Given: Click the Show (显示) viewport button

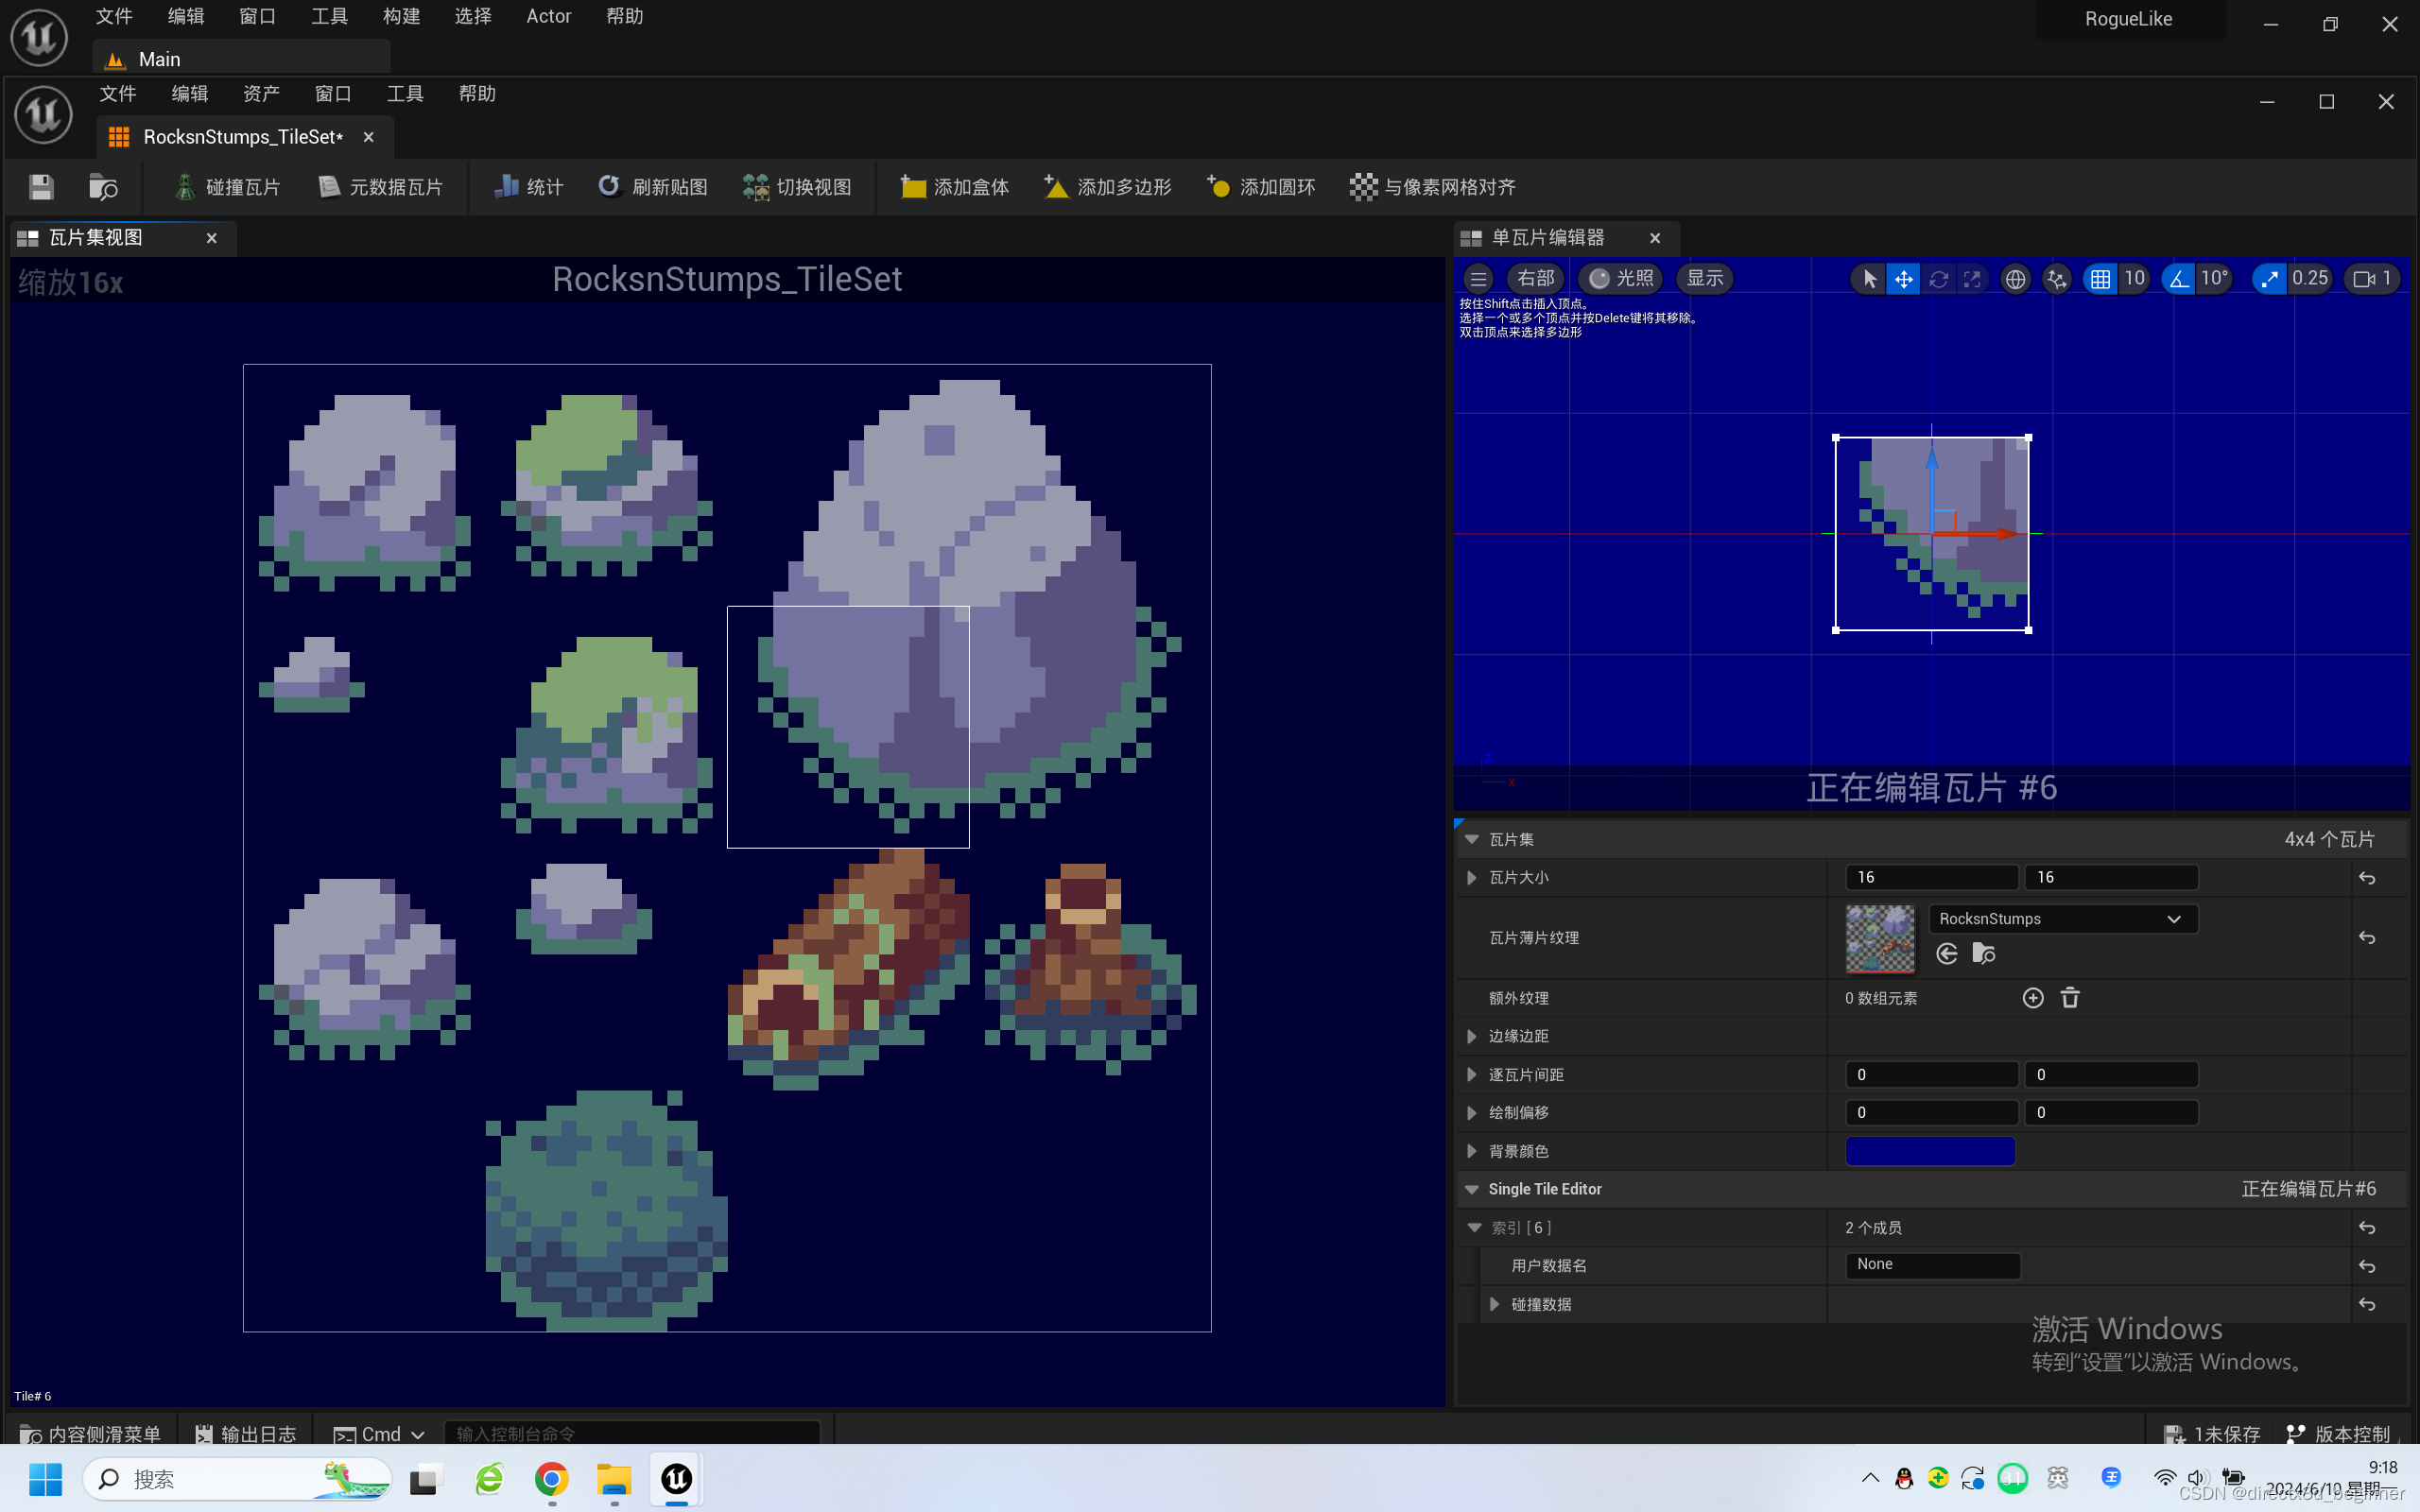Looking at the screenshot, I should 1705,279.
